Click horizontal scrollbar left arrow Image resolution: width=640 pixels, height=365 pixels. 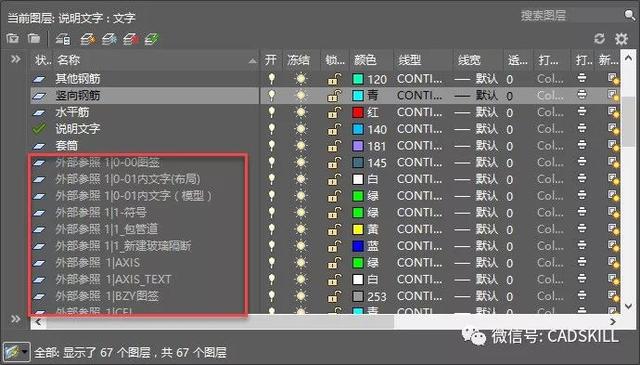click(x=38, y=322)
